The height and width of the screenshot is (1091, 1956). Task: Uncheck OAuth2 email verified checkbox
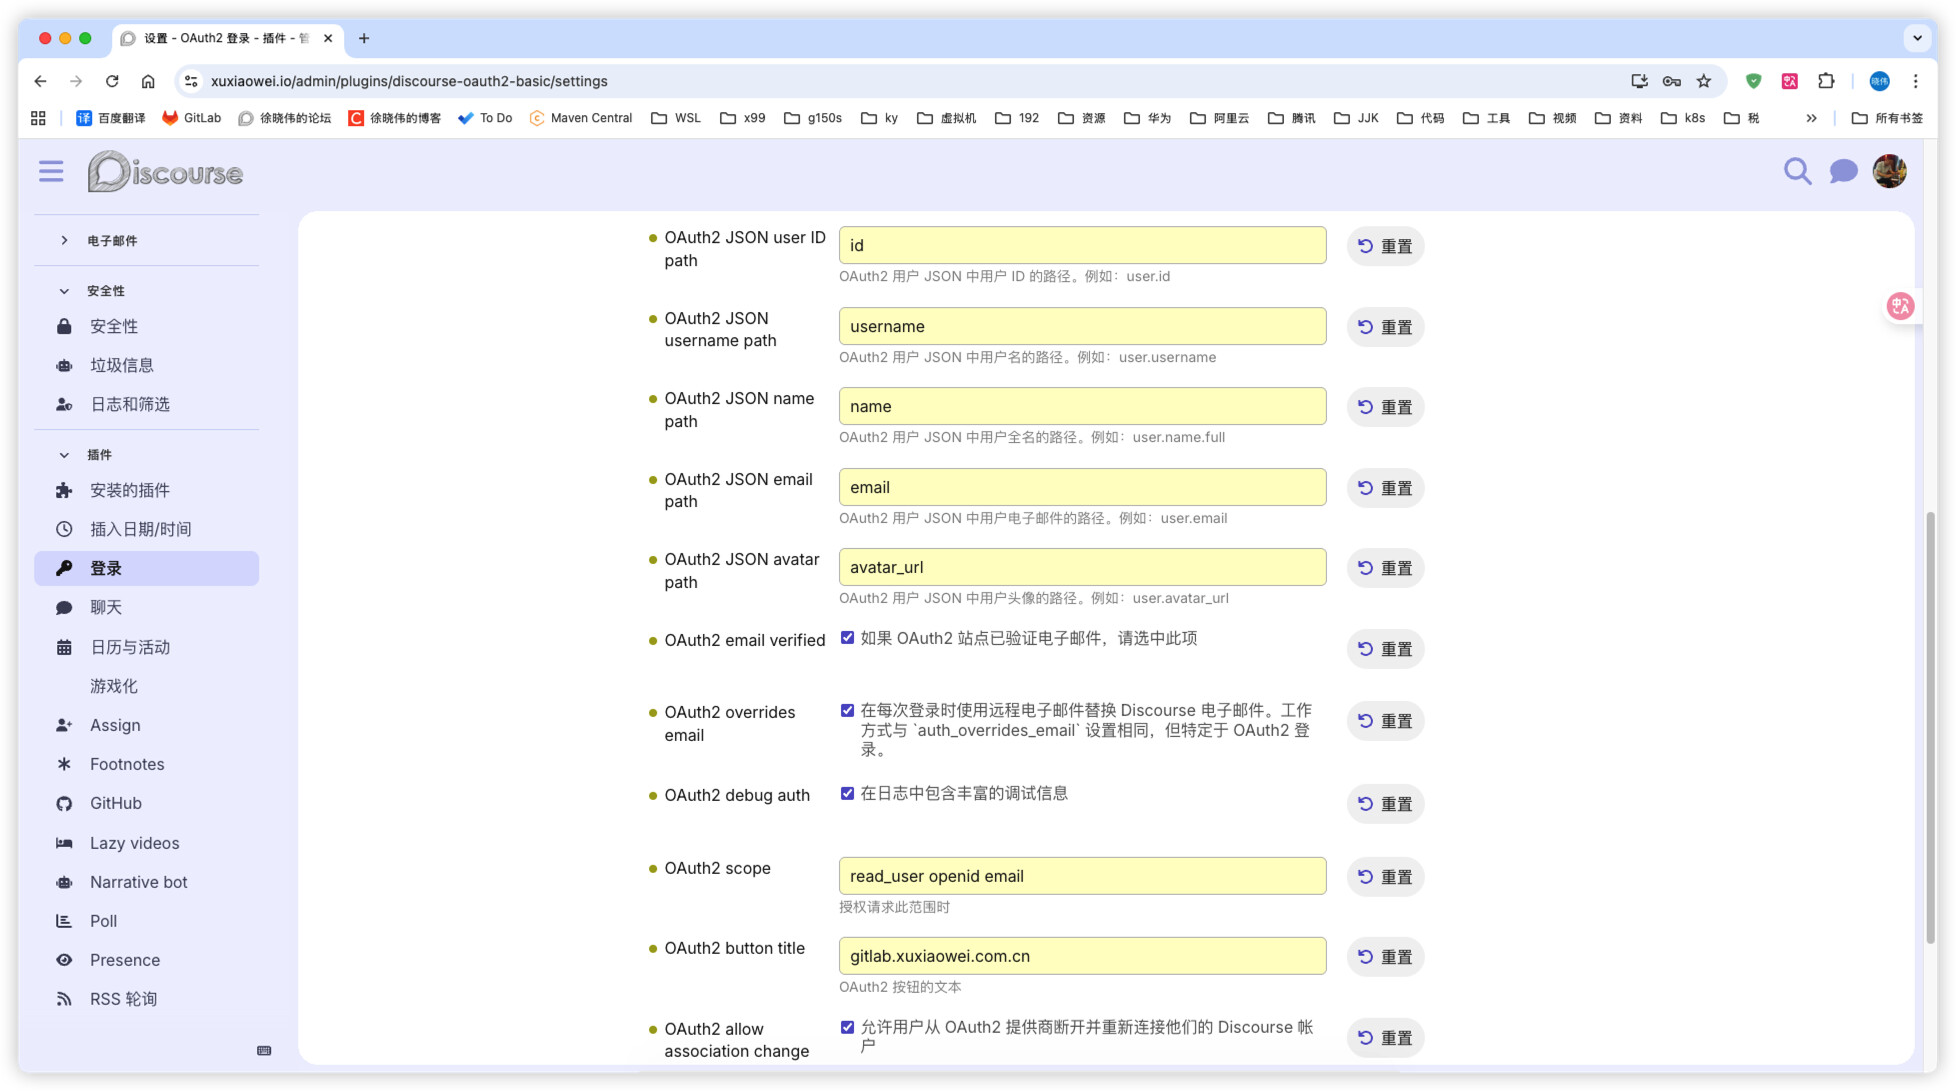click(847, 638)
